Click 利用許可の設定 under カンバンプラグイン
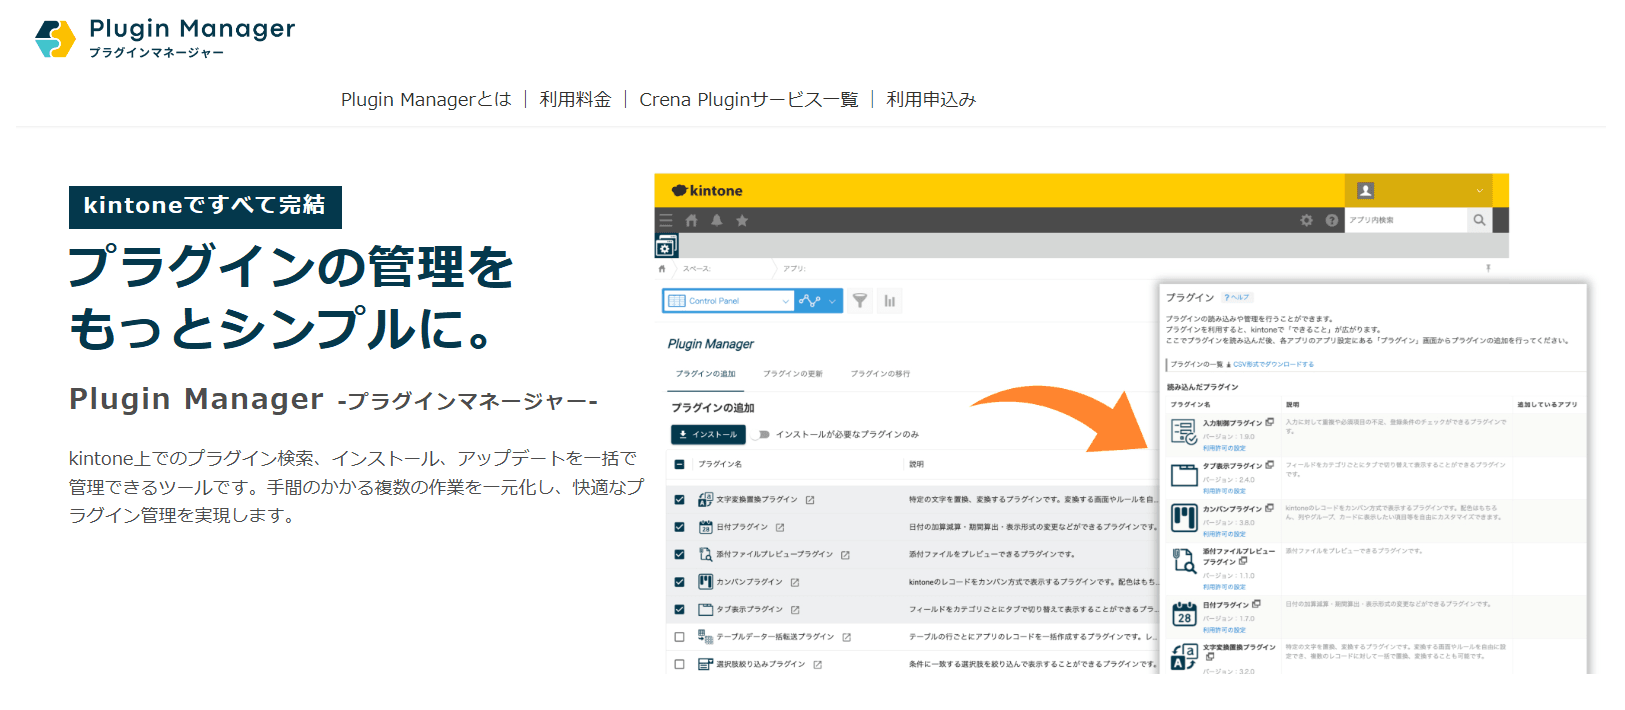Screen dimensions: 1625x710 click(1224, 534)
